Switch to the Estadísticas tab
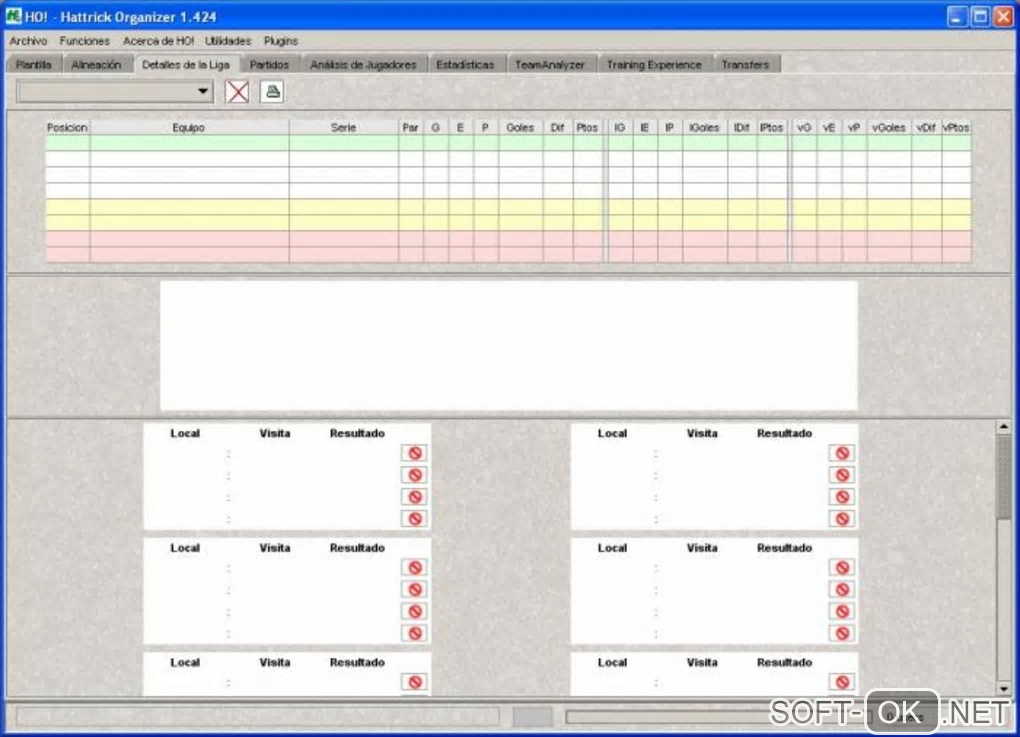 click(465, 64)
